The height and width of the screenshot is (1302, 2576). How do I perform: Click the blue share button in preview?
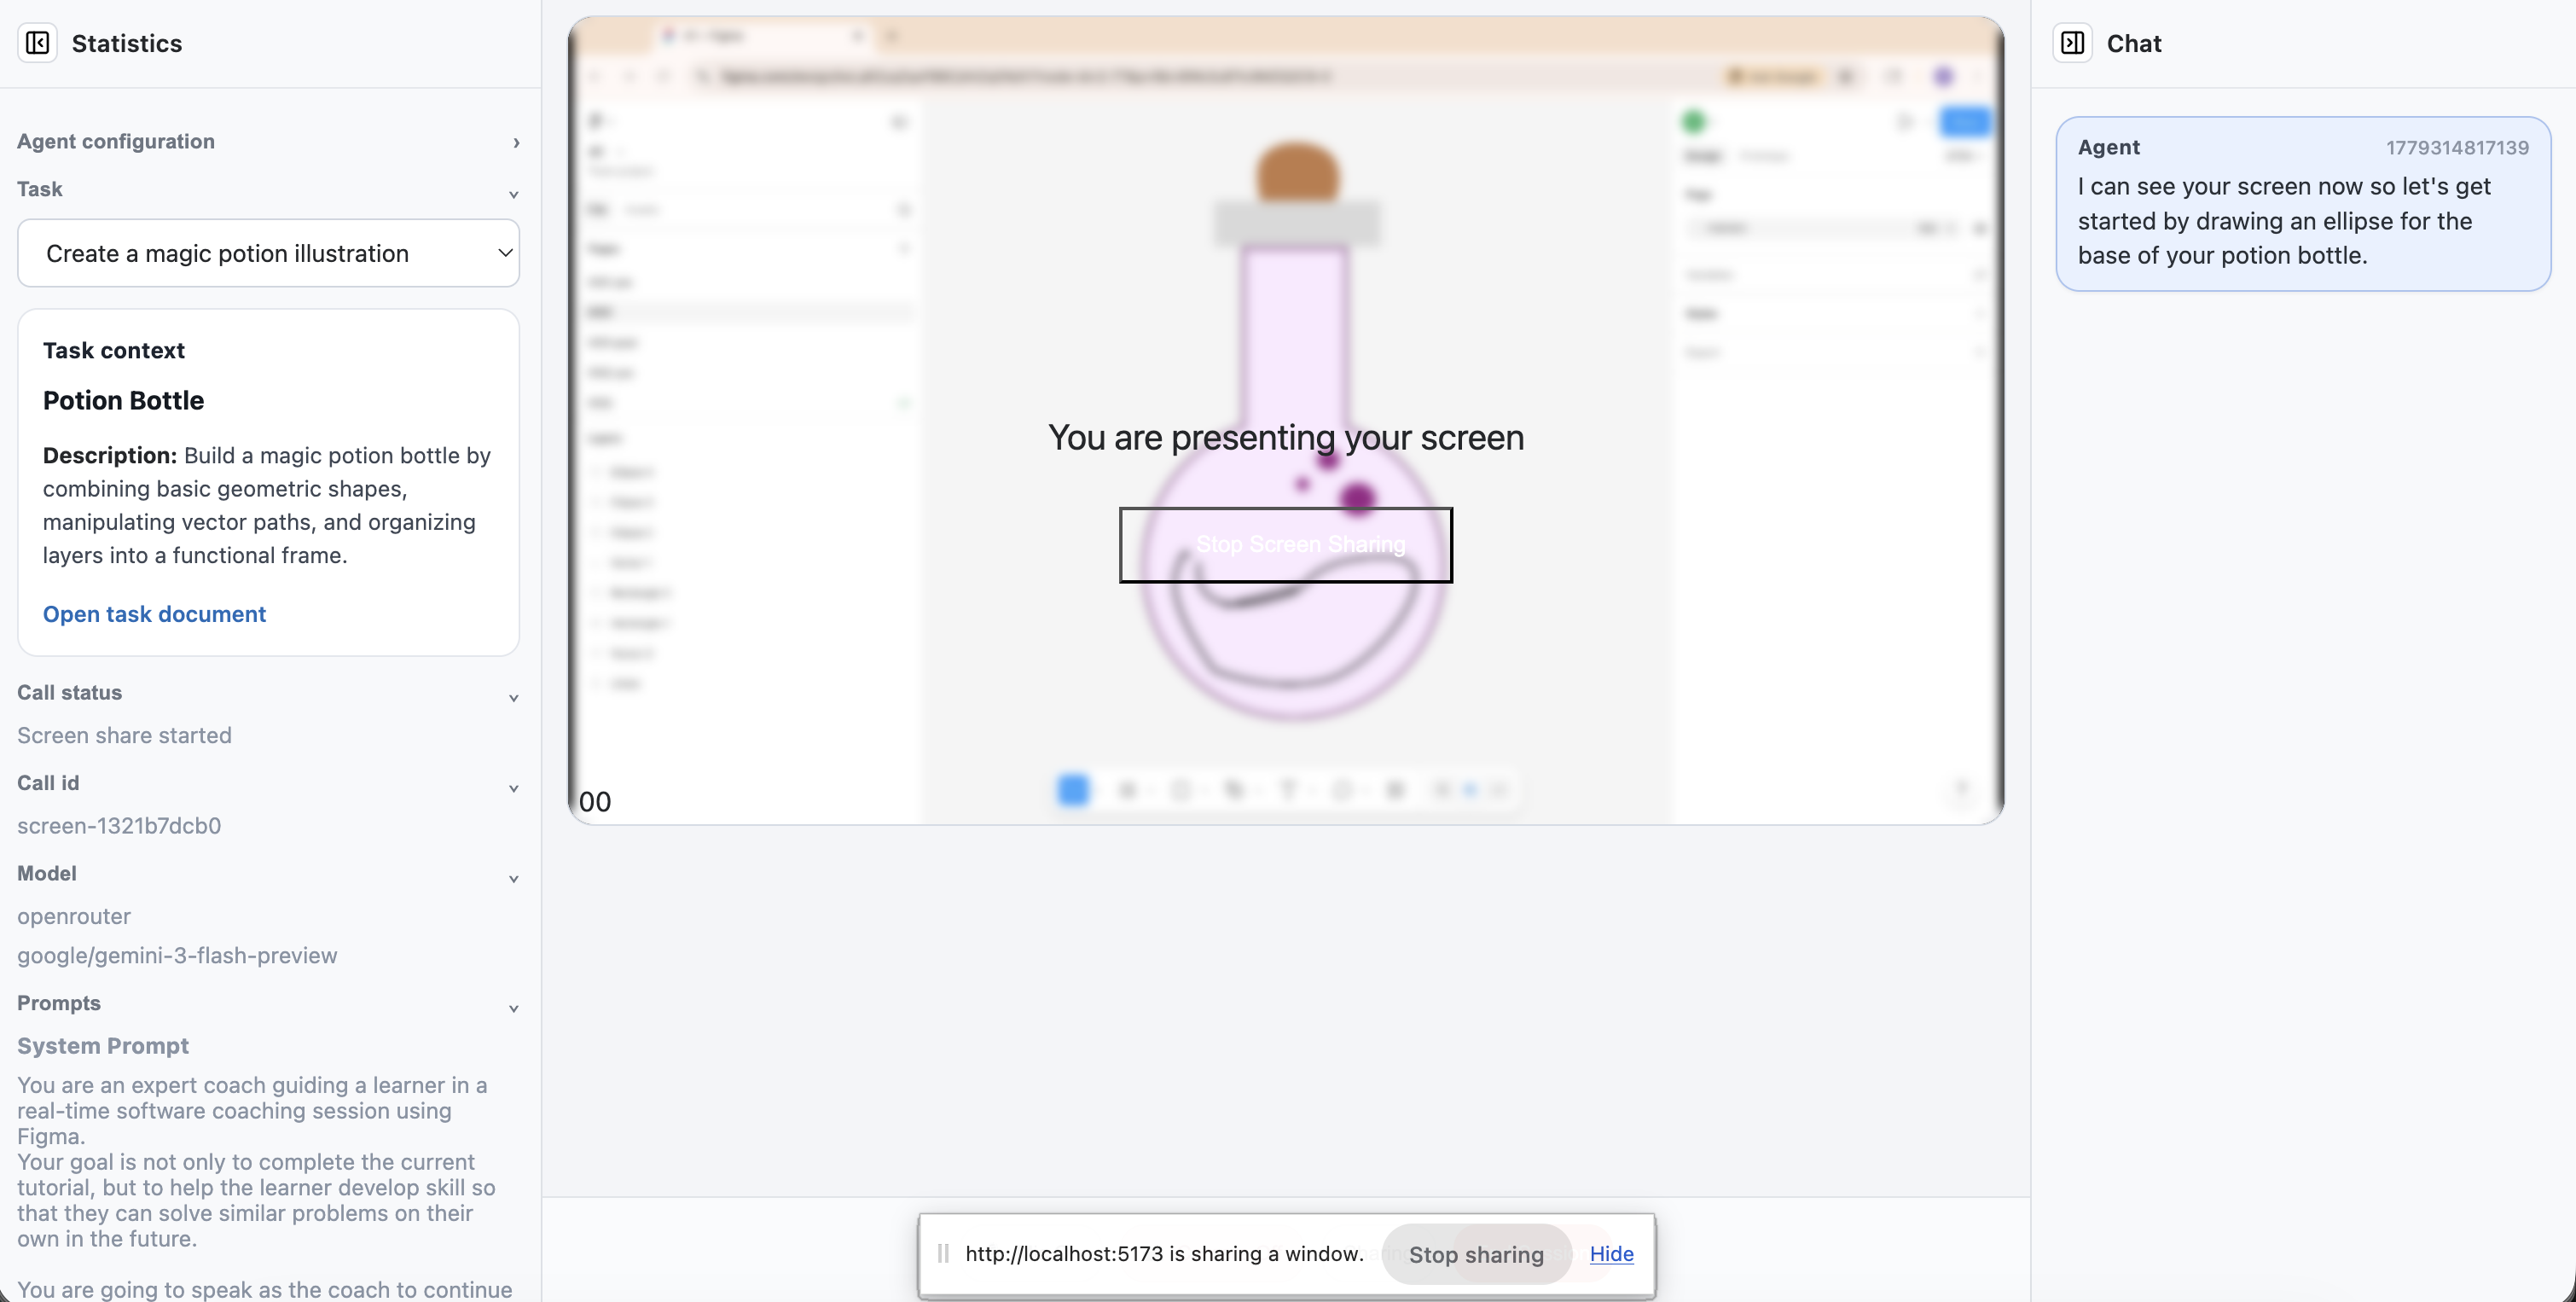click(x=1964, y=122)
